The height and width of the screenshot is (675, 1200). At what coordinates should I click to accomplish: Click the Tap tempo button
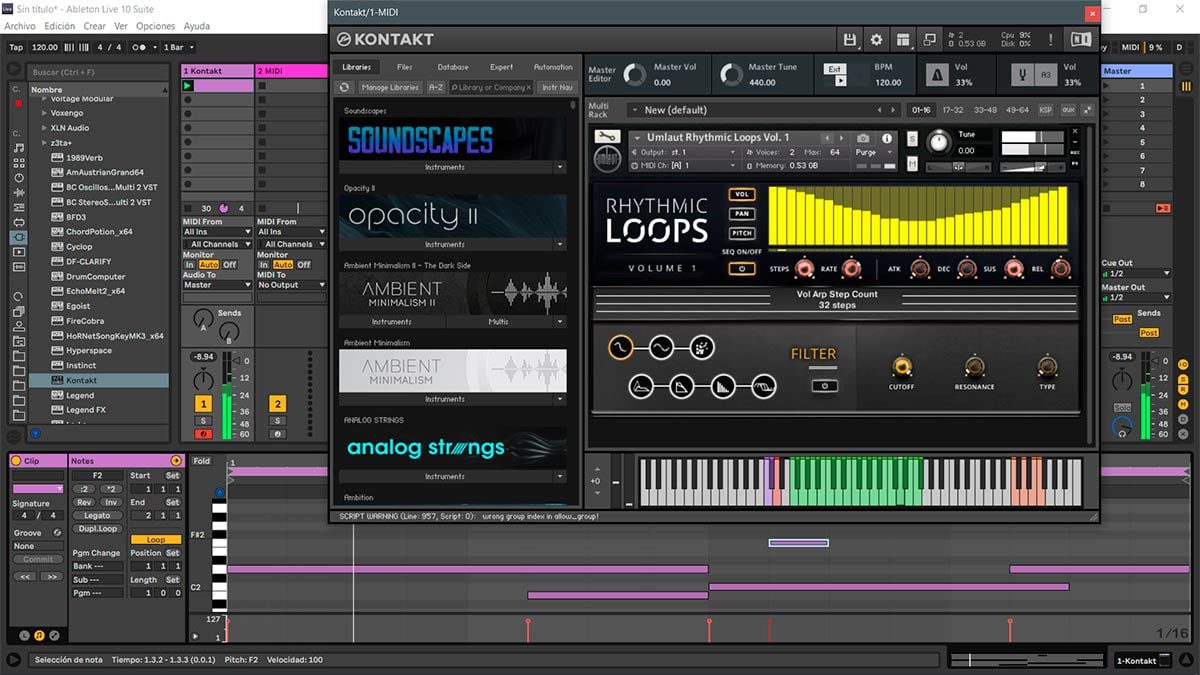pos(16,47)
